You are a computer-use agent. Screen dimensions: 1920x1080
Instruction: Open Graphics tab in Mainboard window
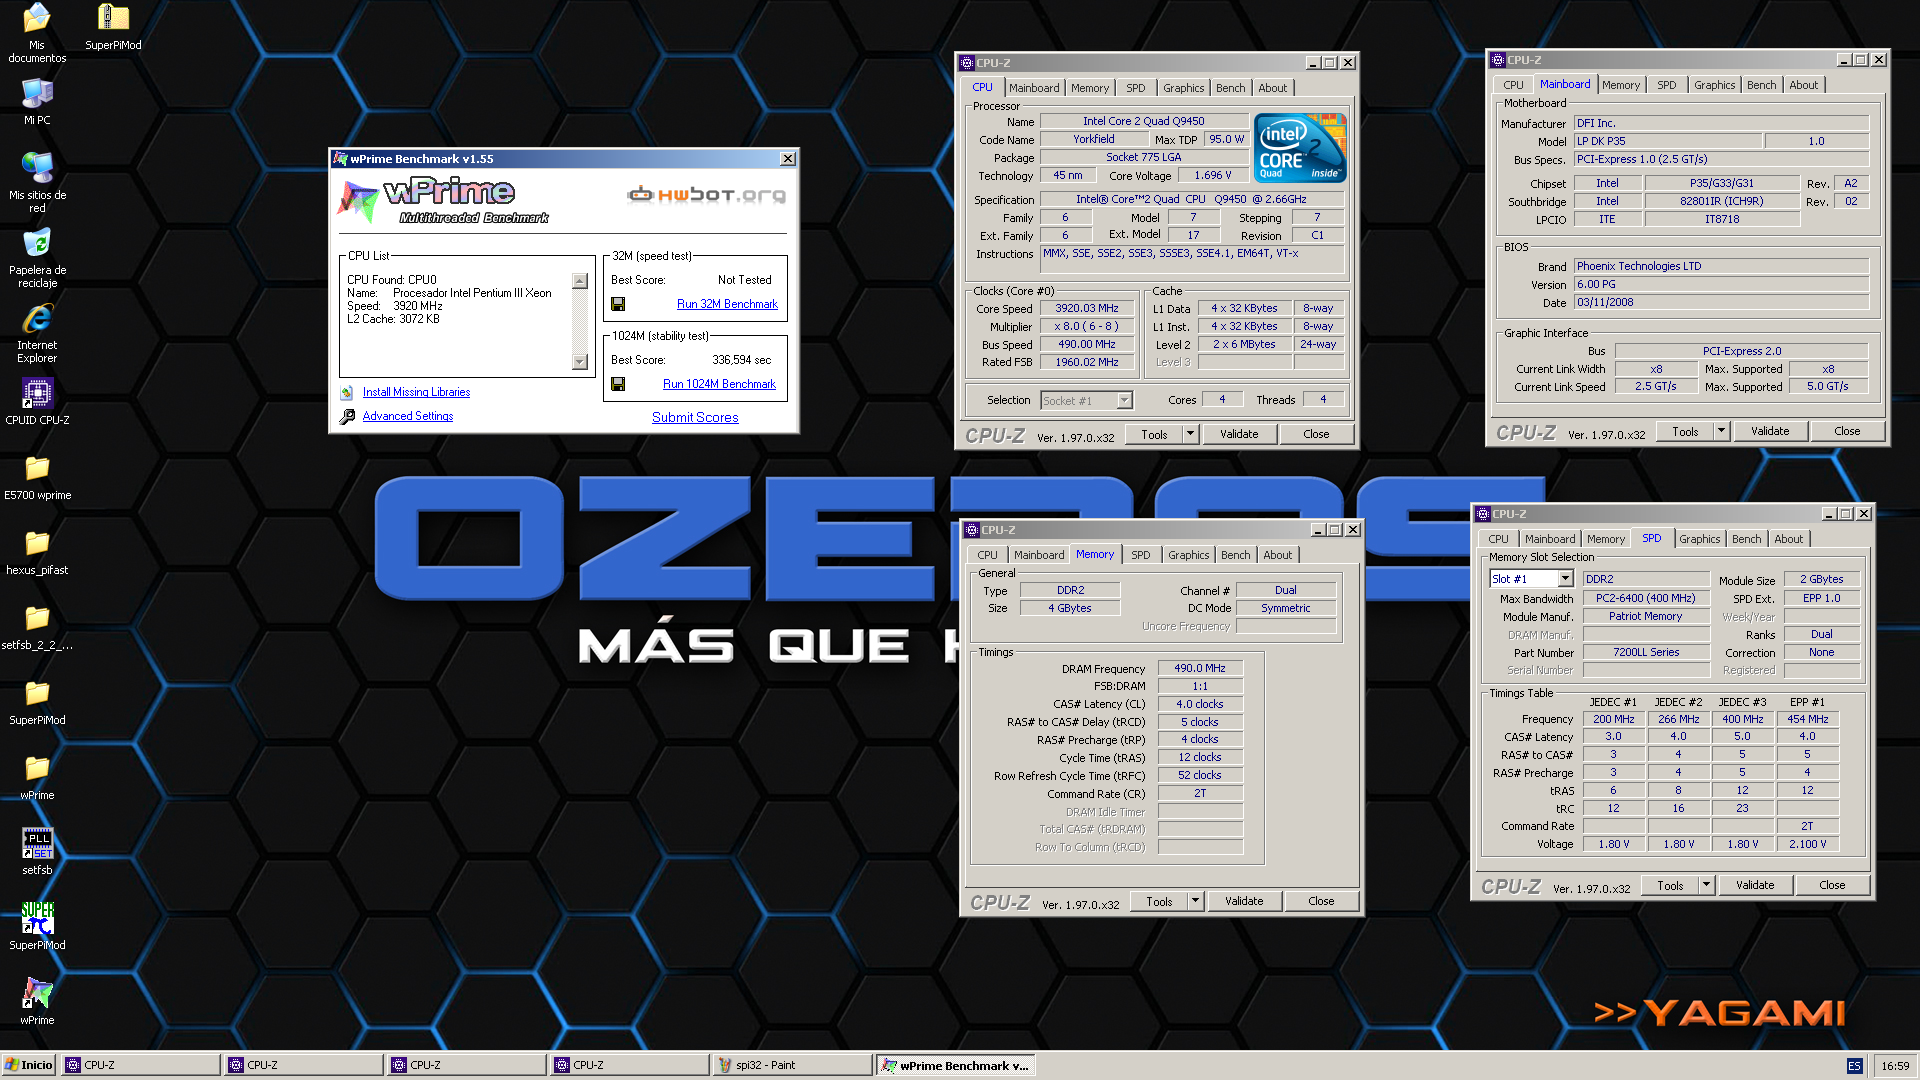point(1714,85)
